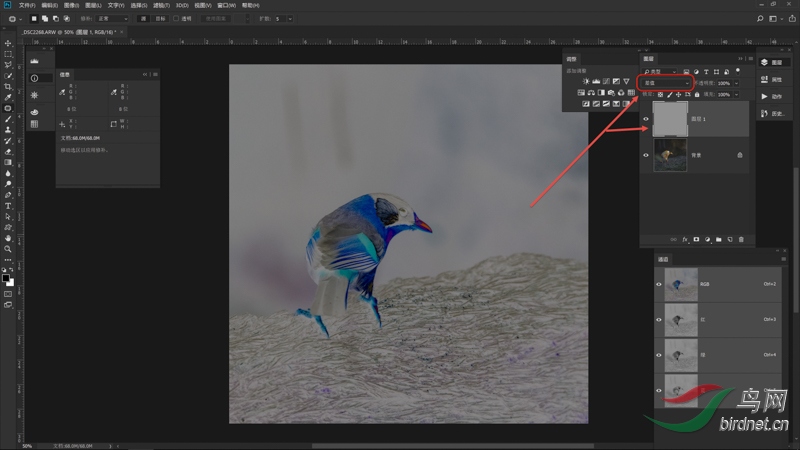Toggle visibility of the 背景 layer
Image resolution: width=800 pixels, height=450 pixels.
(646, 155)
